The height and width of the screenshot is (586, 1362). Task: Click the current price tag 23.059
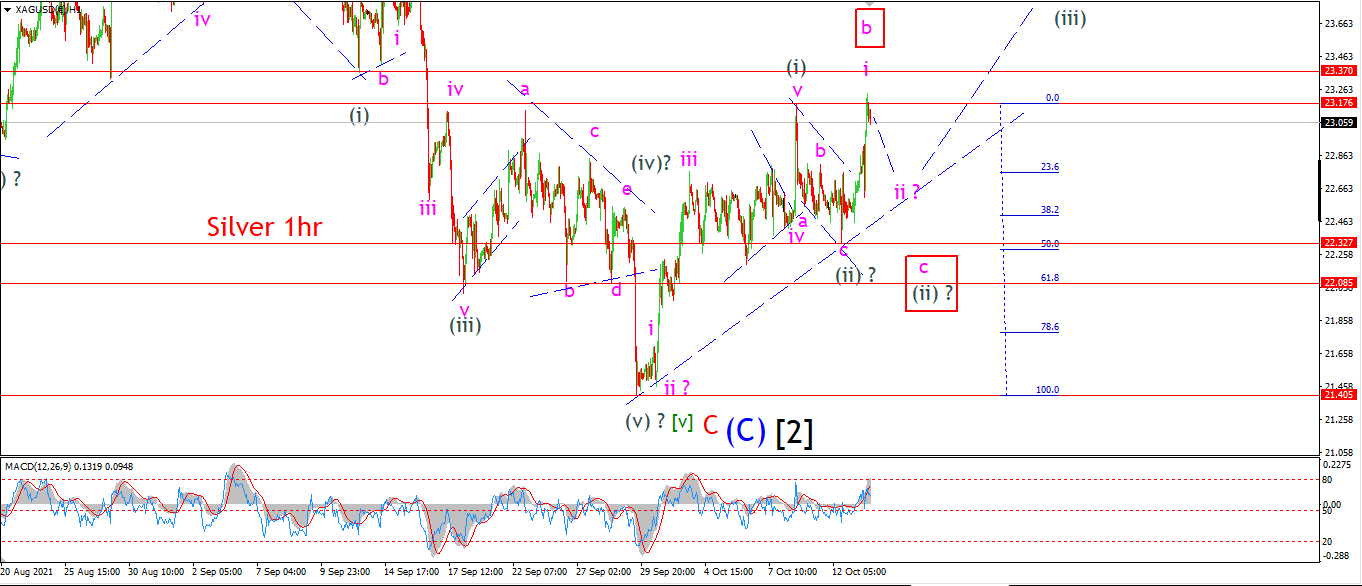point(1339,122)
